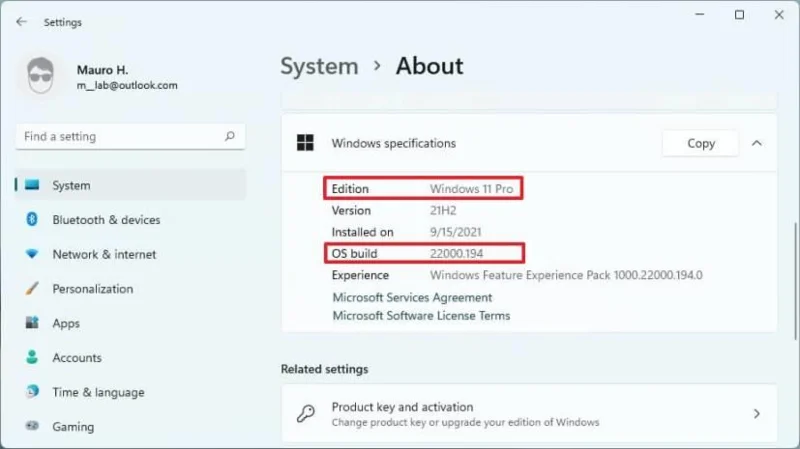Minimize the Settings window
This screenshot has height=449, width=800.
tap(699, 15)
